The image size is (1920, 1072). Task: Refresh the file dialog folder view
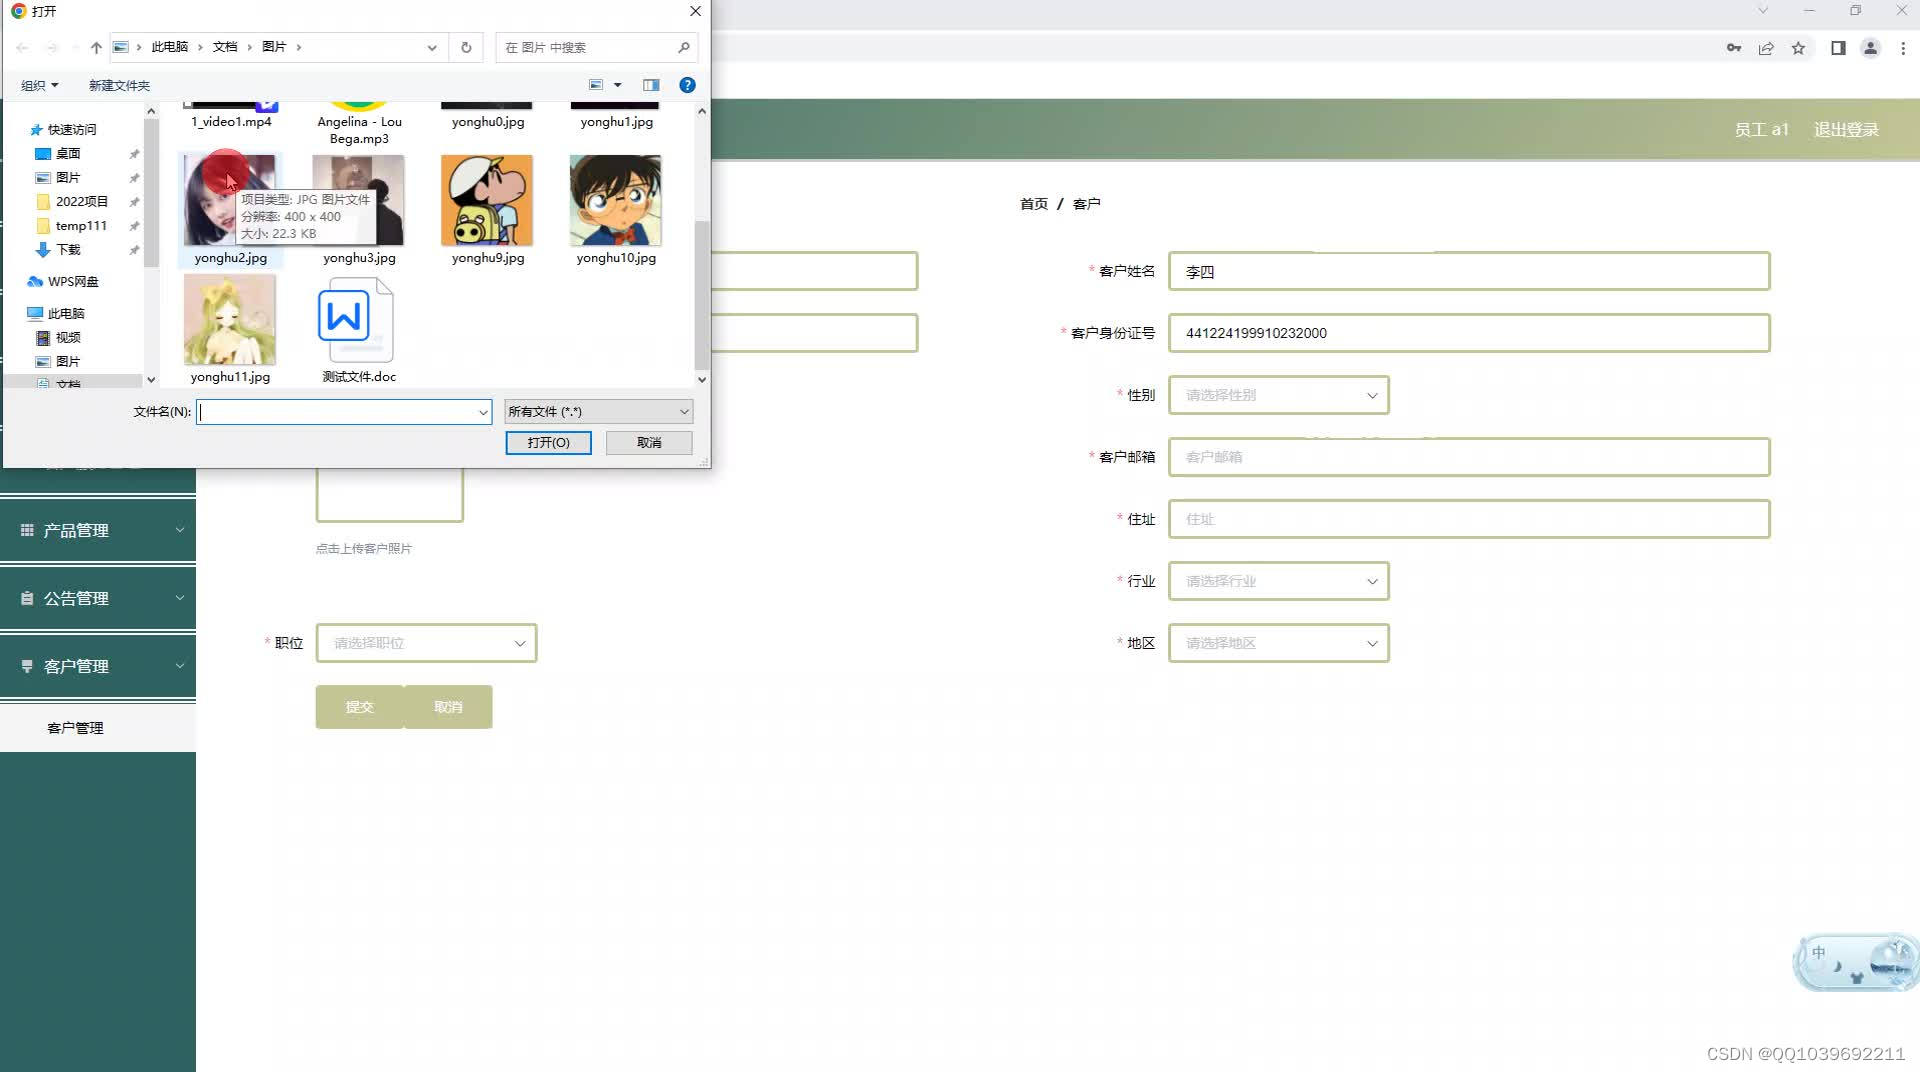(466, 47)
